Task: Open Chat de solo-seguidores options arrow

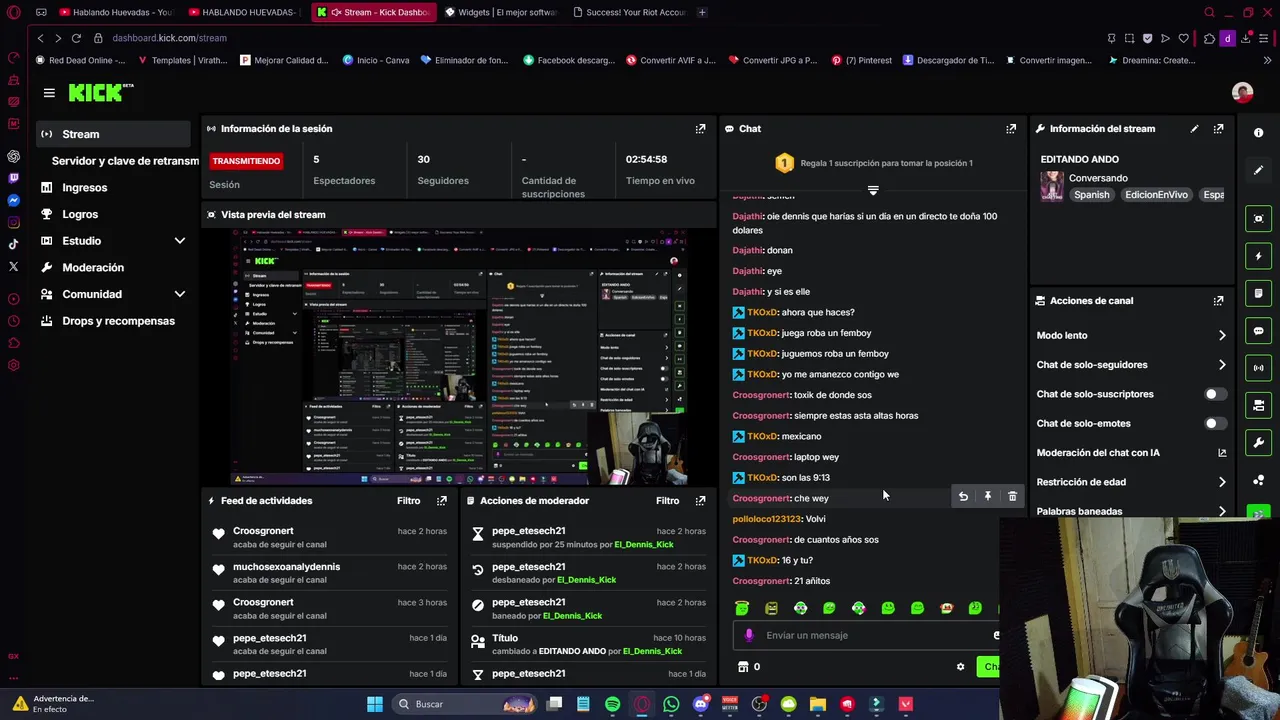Action: tap(1221, 365)
